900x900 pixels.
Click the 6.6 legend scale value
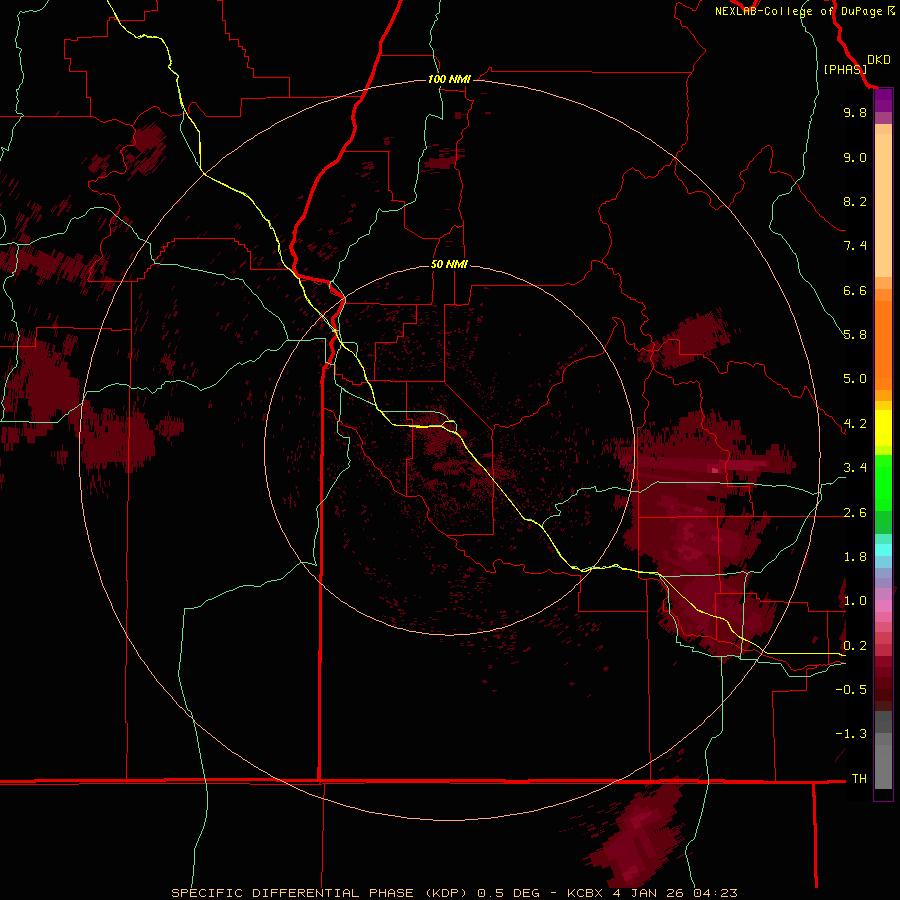(855, 290)
